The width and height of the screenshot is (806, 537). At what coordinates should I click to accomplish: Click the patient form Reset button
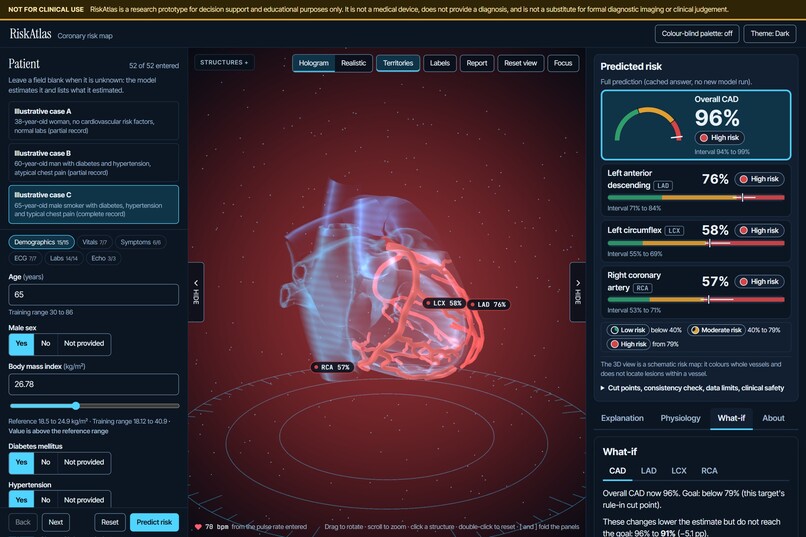109,522
